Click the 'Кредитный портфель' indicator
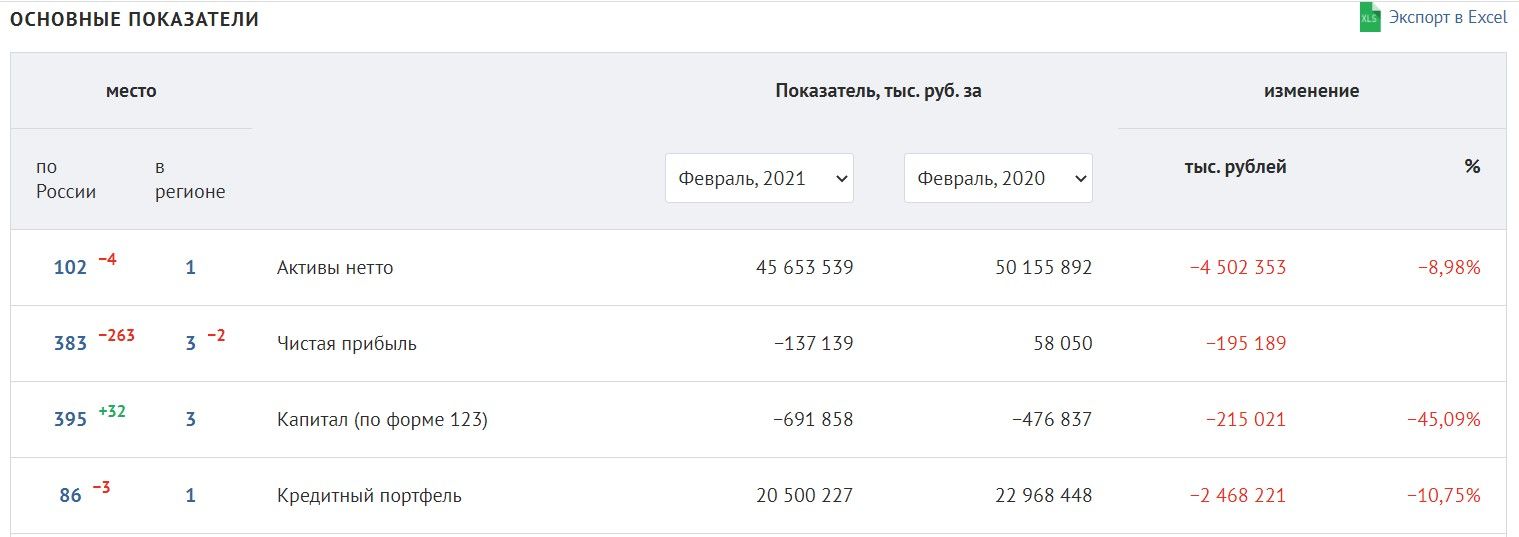 click(x=369, y=496)
